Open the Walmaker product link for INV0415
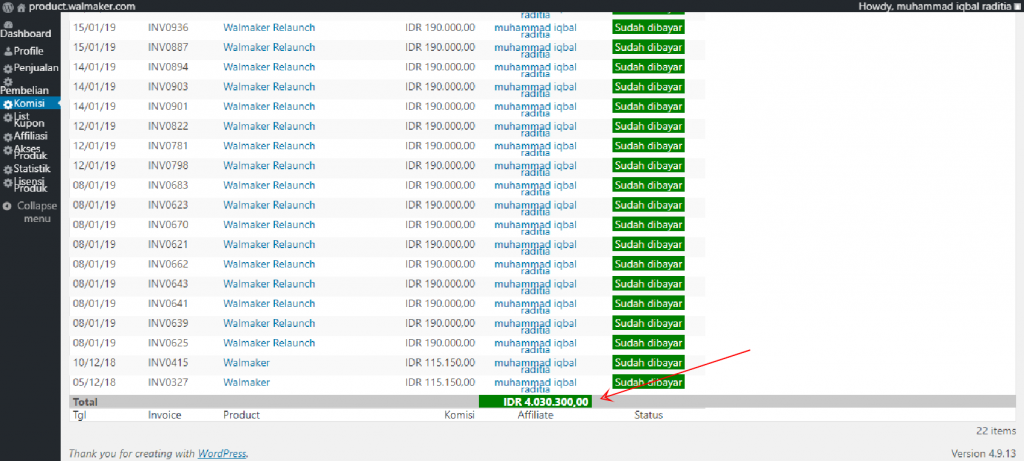Image resolution: width=1024 pixels, height=461 pixels. pyautogui.click(x=246, y=362)
